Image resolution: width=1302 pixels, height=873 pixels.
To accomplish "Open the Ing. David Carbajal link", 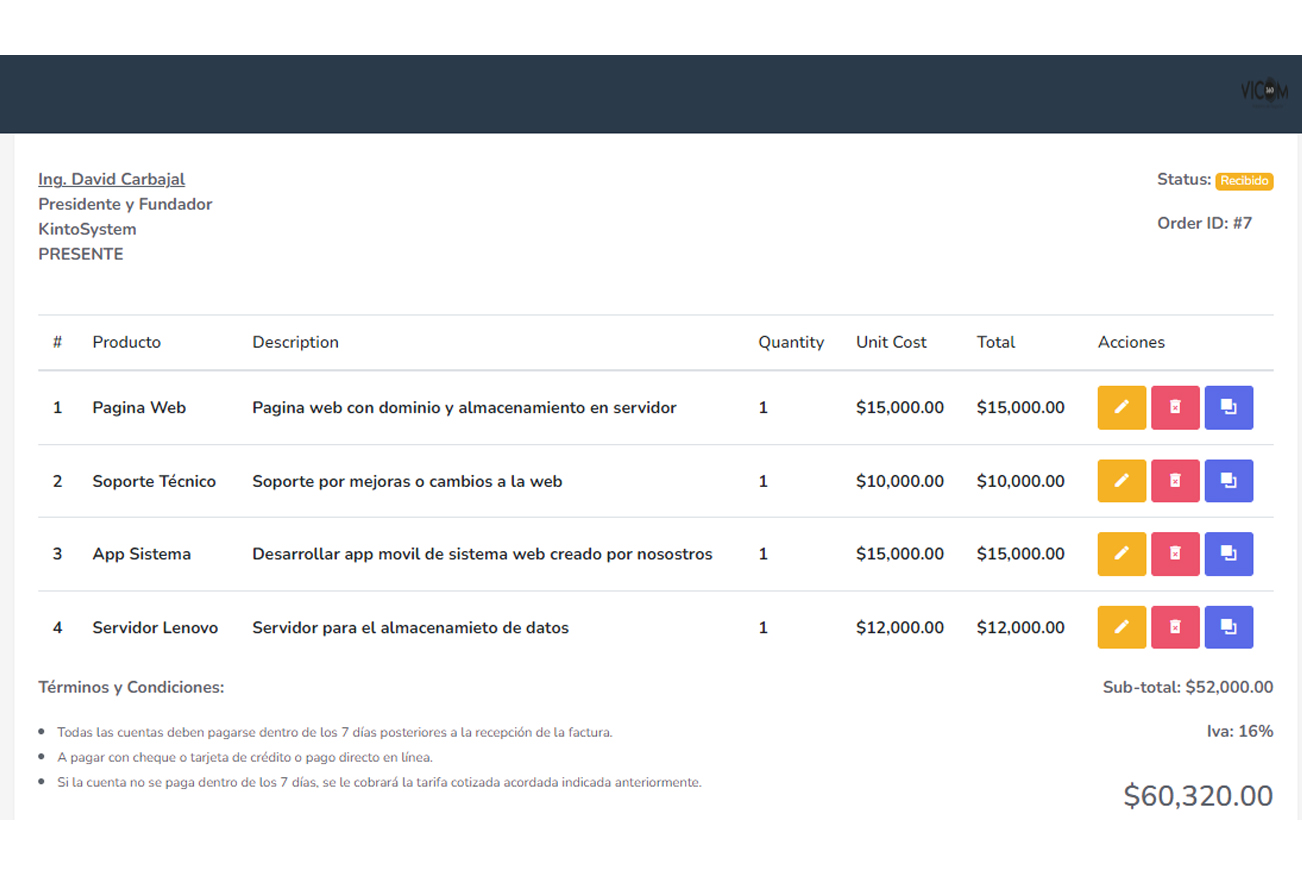I will click(111, 179).
